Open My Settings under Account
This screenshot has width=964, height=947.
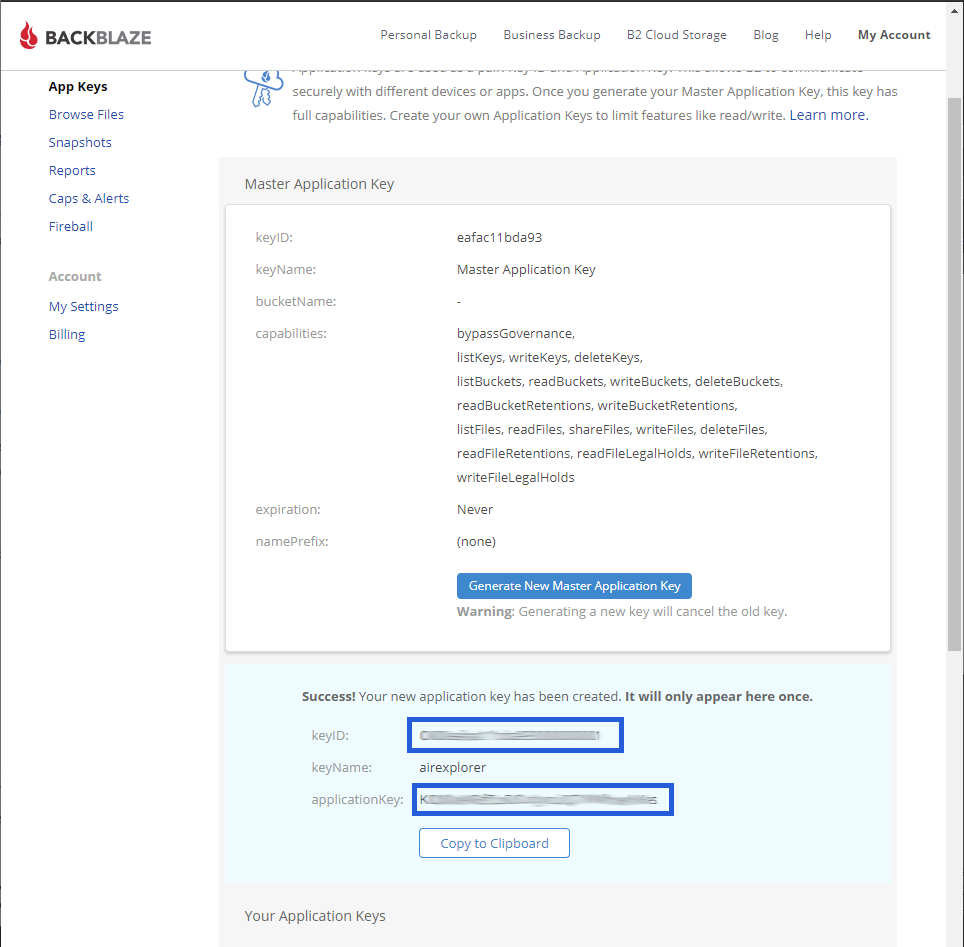(x=84, y=307)
